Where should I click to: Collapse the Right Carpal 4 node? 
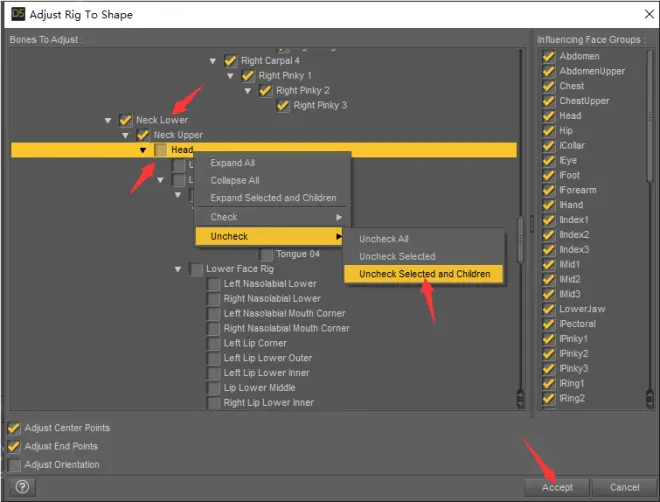pos(213,61)
